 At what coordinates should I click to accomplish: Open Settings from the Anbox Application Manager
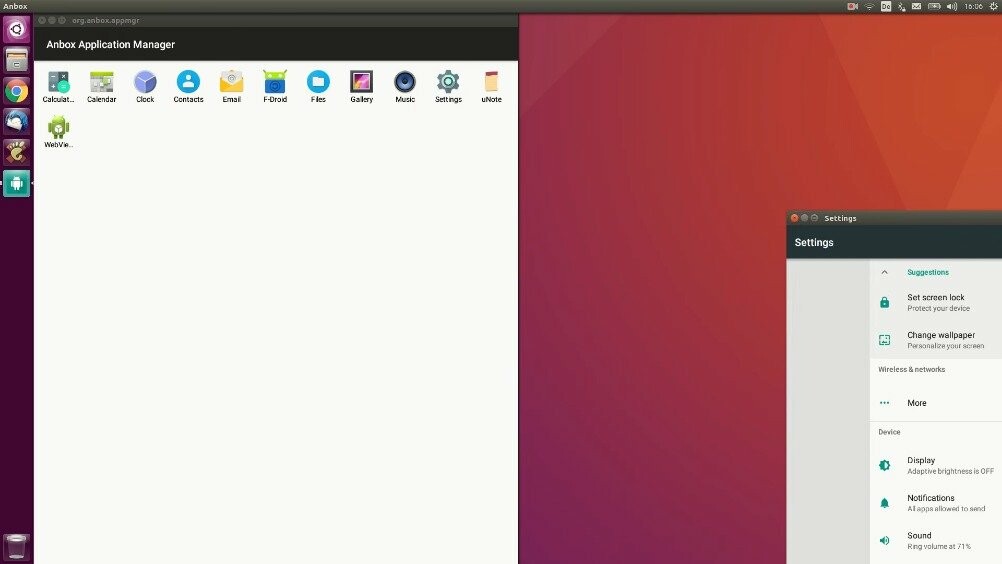tap(448, 83)
